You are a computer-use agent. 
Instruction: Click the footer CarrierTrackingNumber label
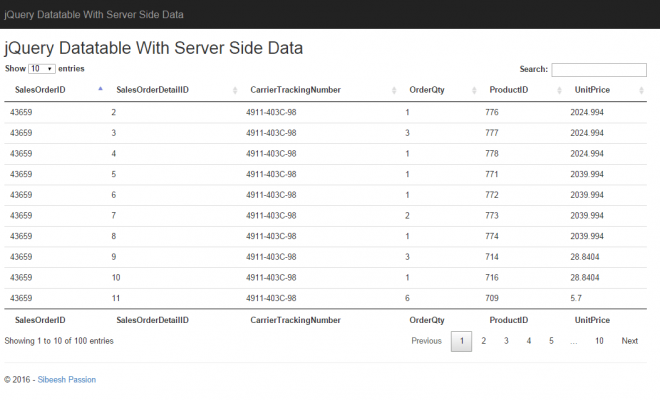coord(295,320)
